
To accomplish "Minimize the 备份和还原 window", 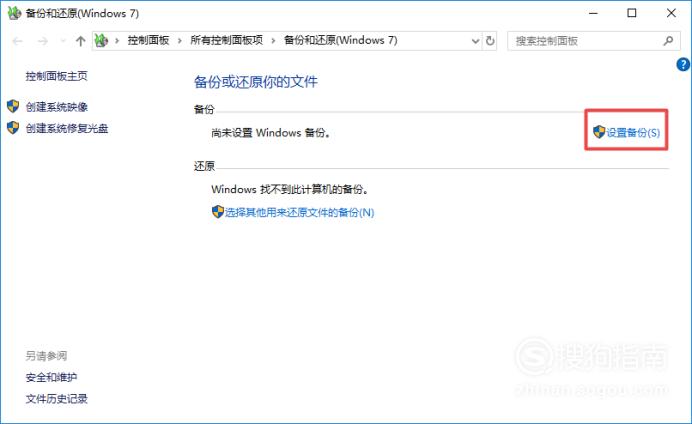I will pyautogui.click(x=593, y=13).
